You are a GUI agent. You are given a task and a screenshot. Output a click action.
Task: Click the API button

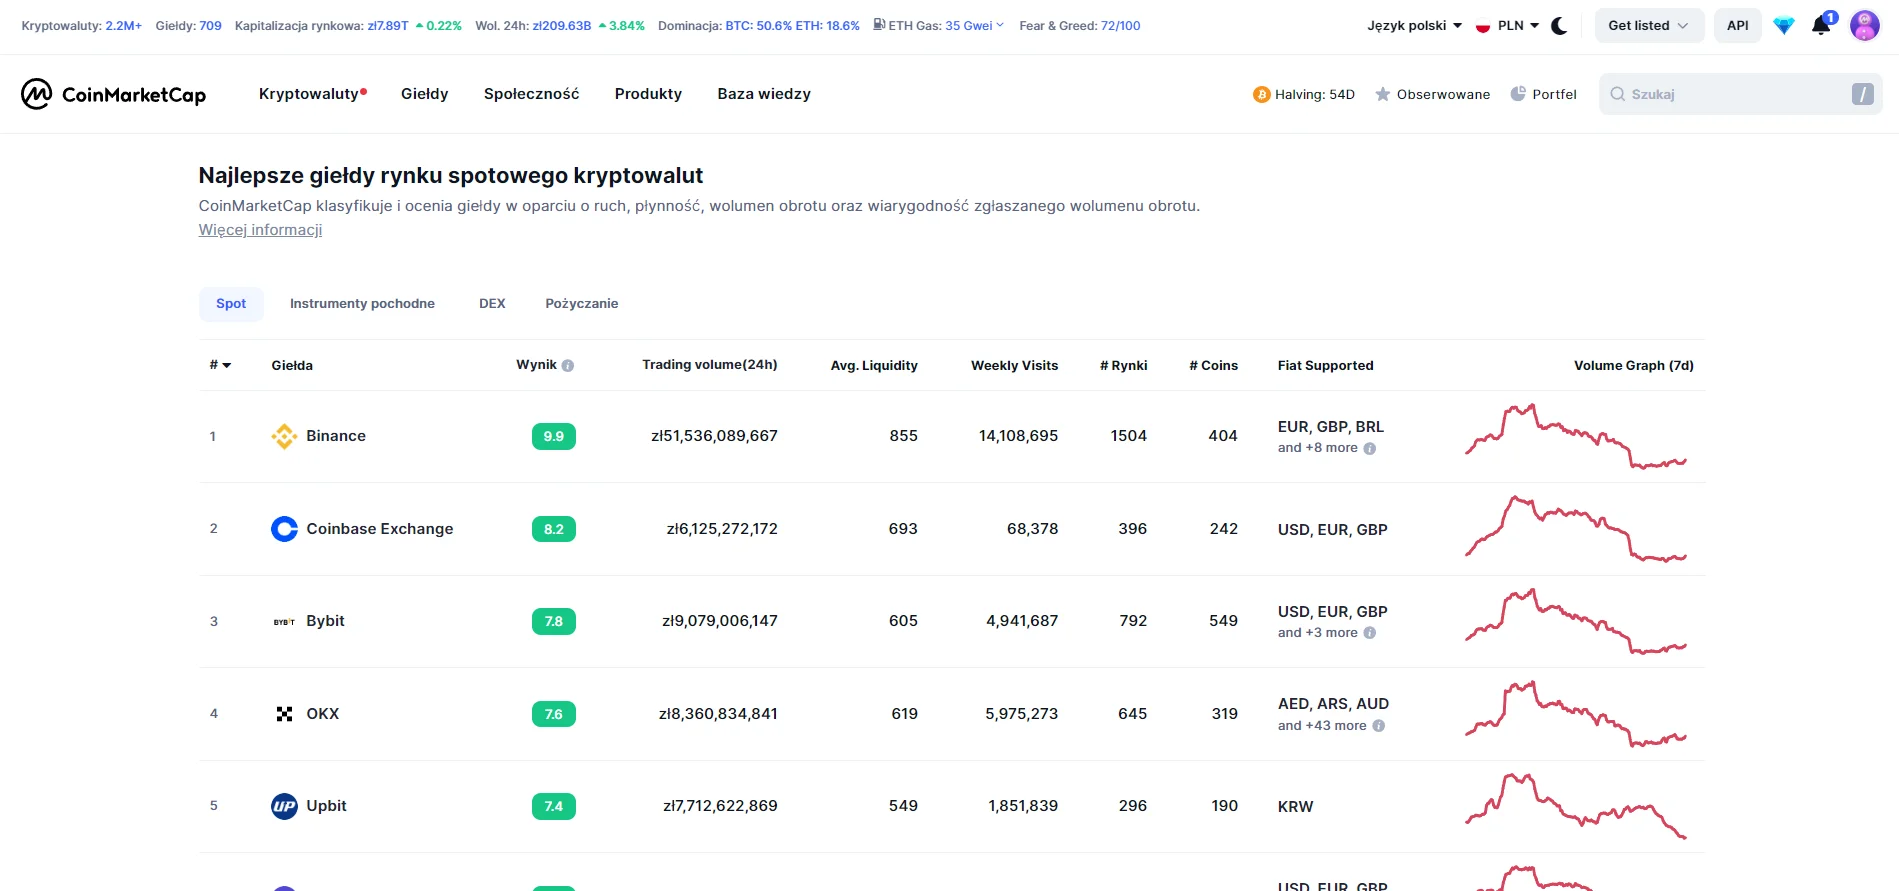click(1738, 26)
